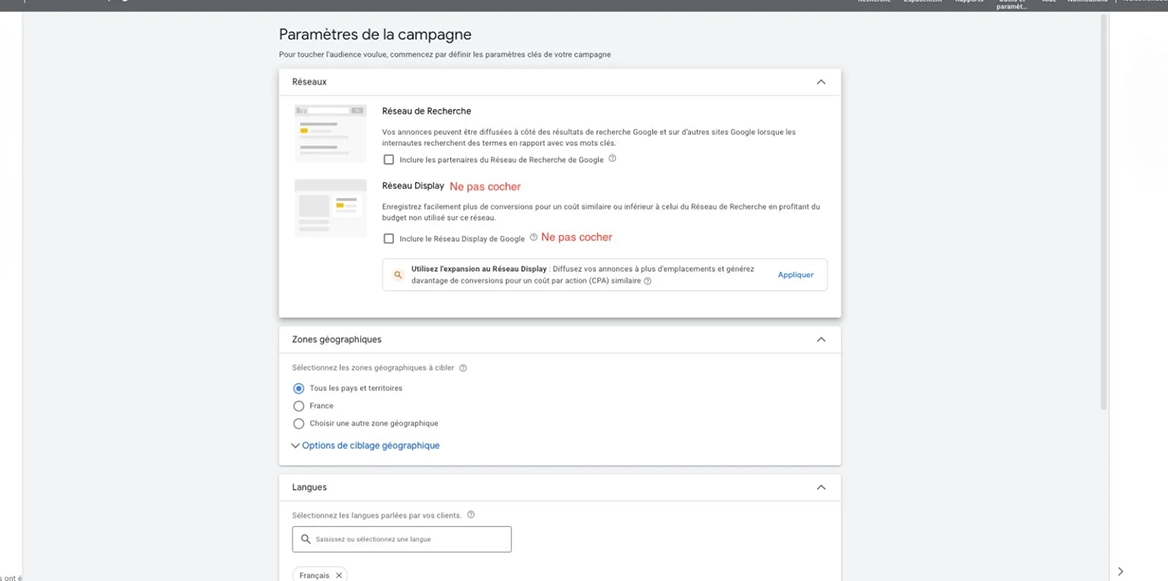This screenshot has height=581, width=1168.
Task: Click the Paramètres de la campagne heading
Action: click(375, 34)
